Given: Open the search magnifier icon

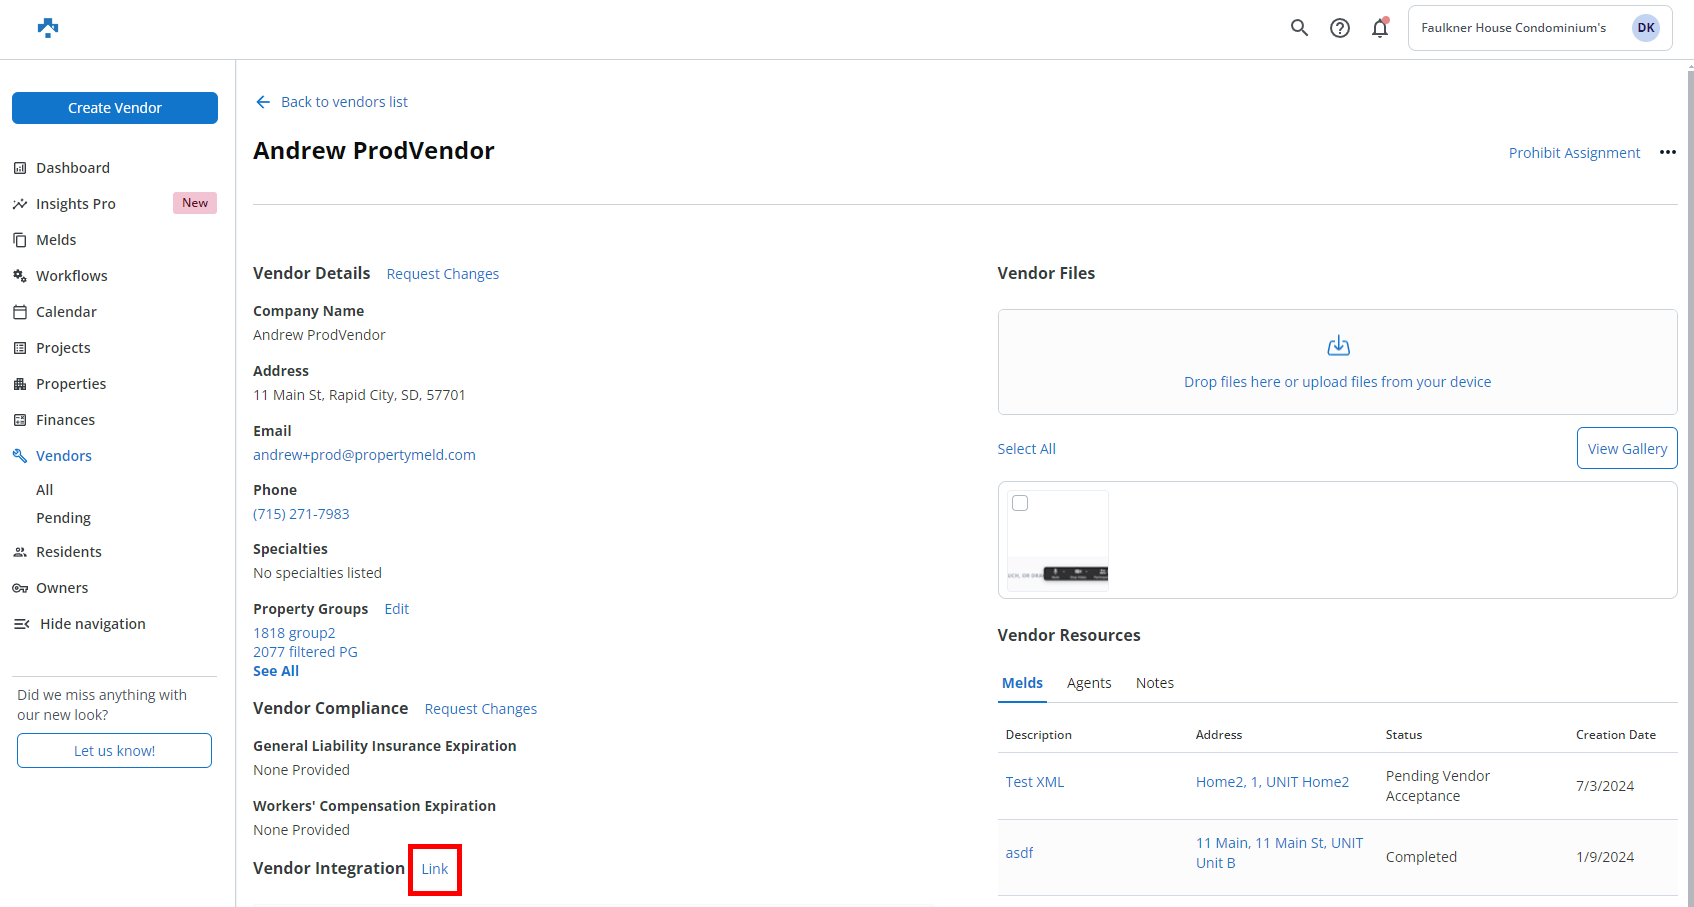Looking at the screenshot, I should click(1299, 28).
